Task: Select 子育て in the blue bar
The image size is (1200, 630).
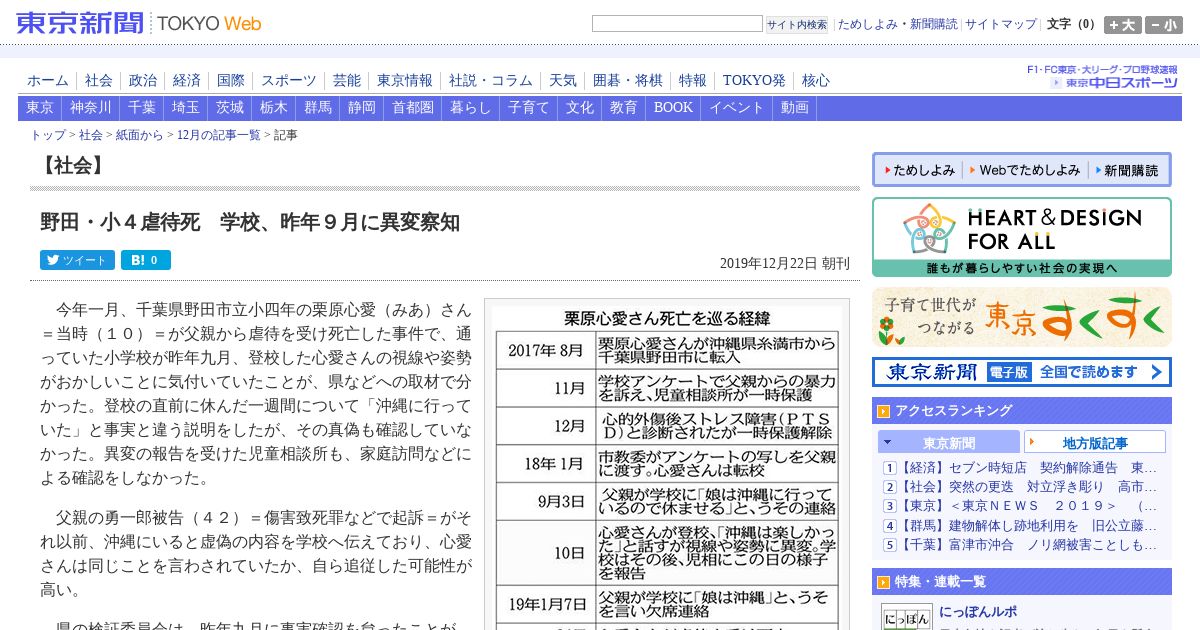Action: (x=529, y=108)
